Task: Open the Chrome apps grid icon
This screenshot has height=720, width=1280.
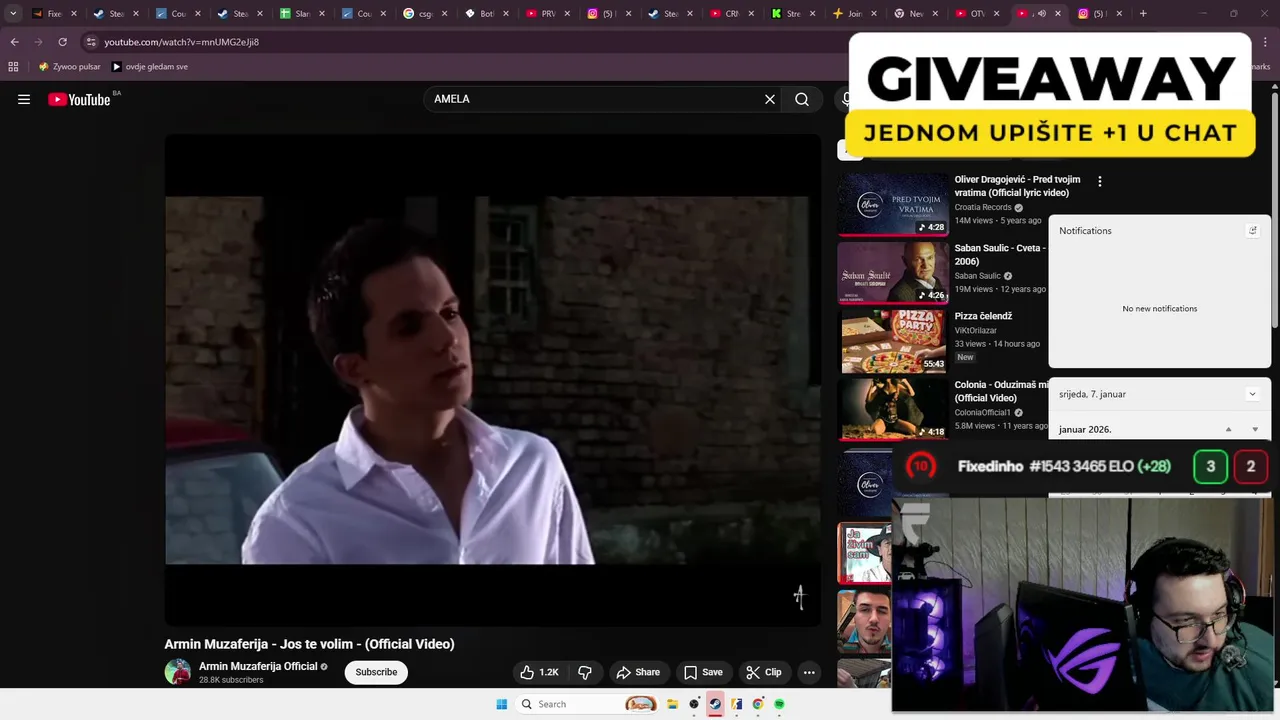Action: 13,67
